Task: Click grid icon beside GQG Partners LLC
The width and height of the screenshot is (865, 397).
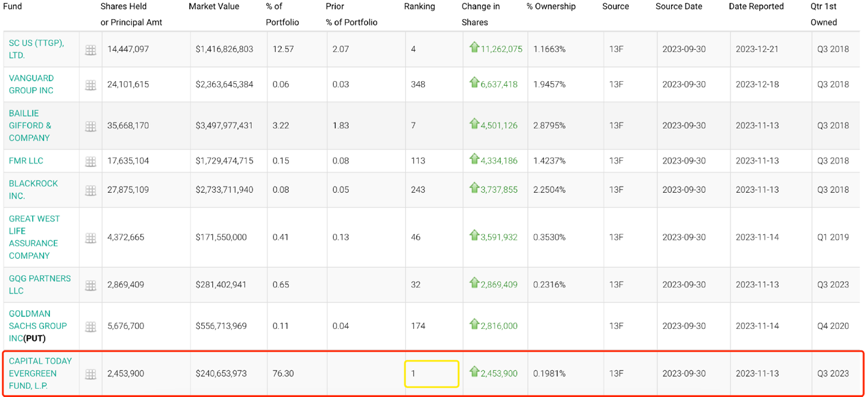Action: pos(90,285)
